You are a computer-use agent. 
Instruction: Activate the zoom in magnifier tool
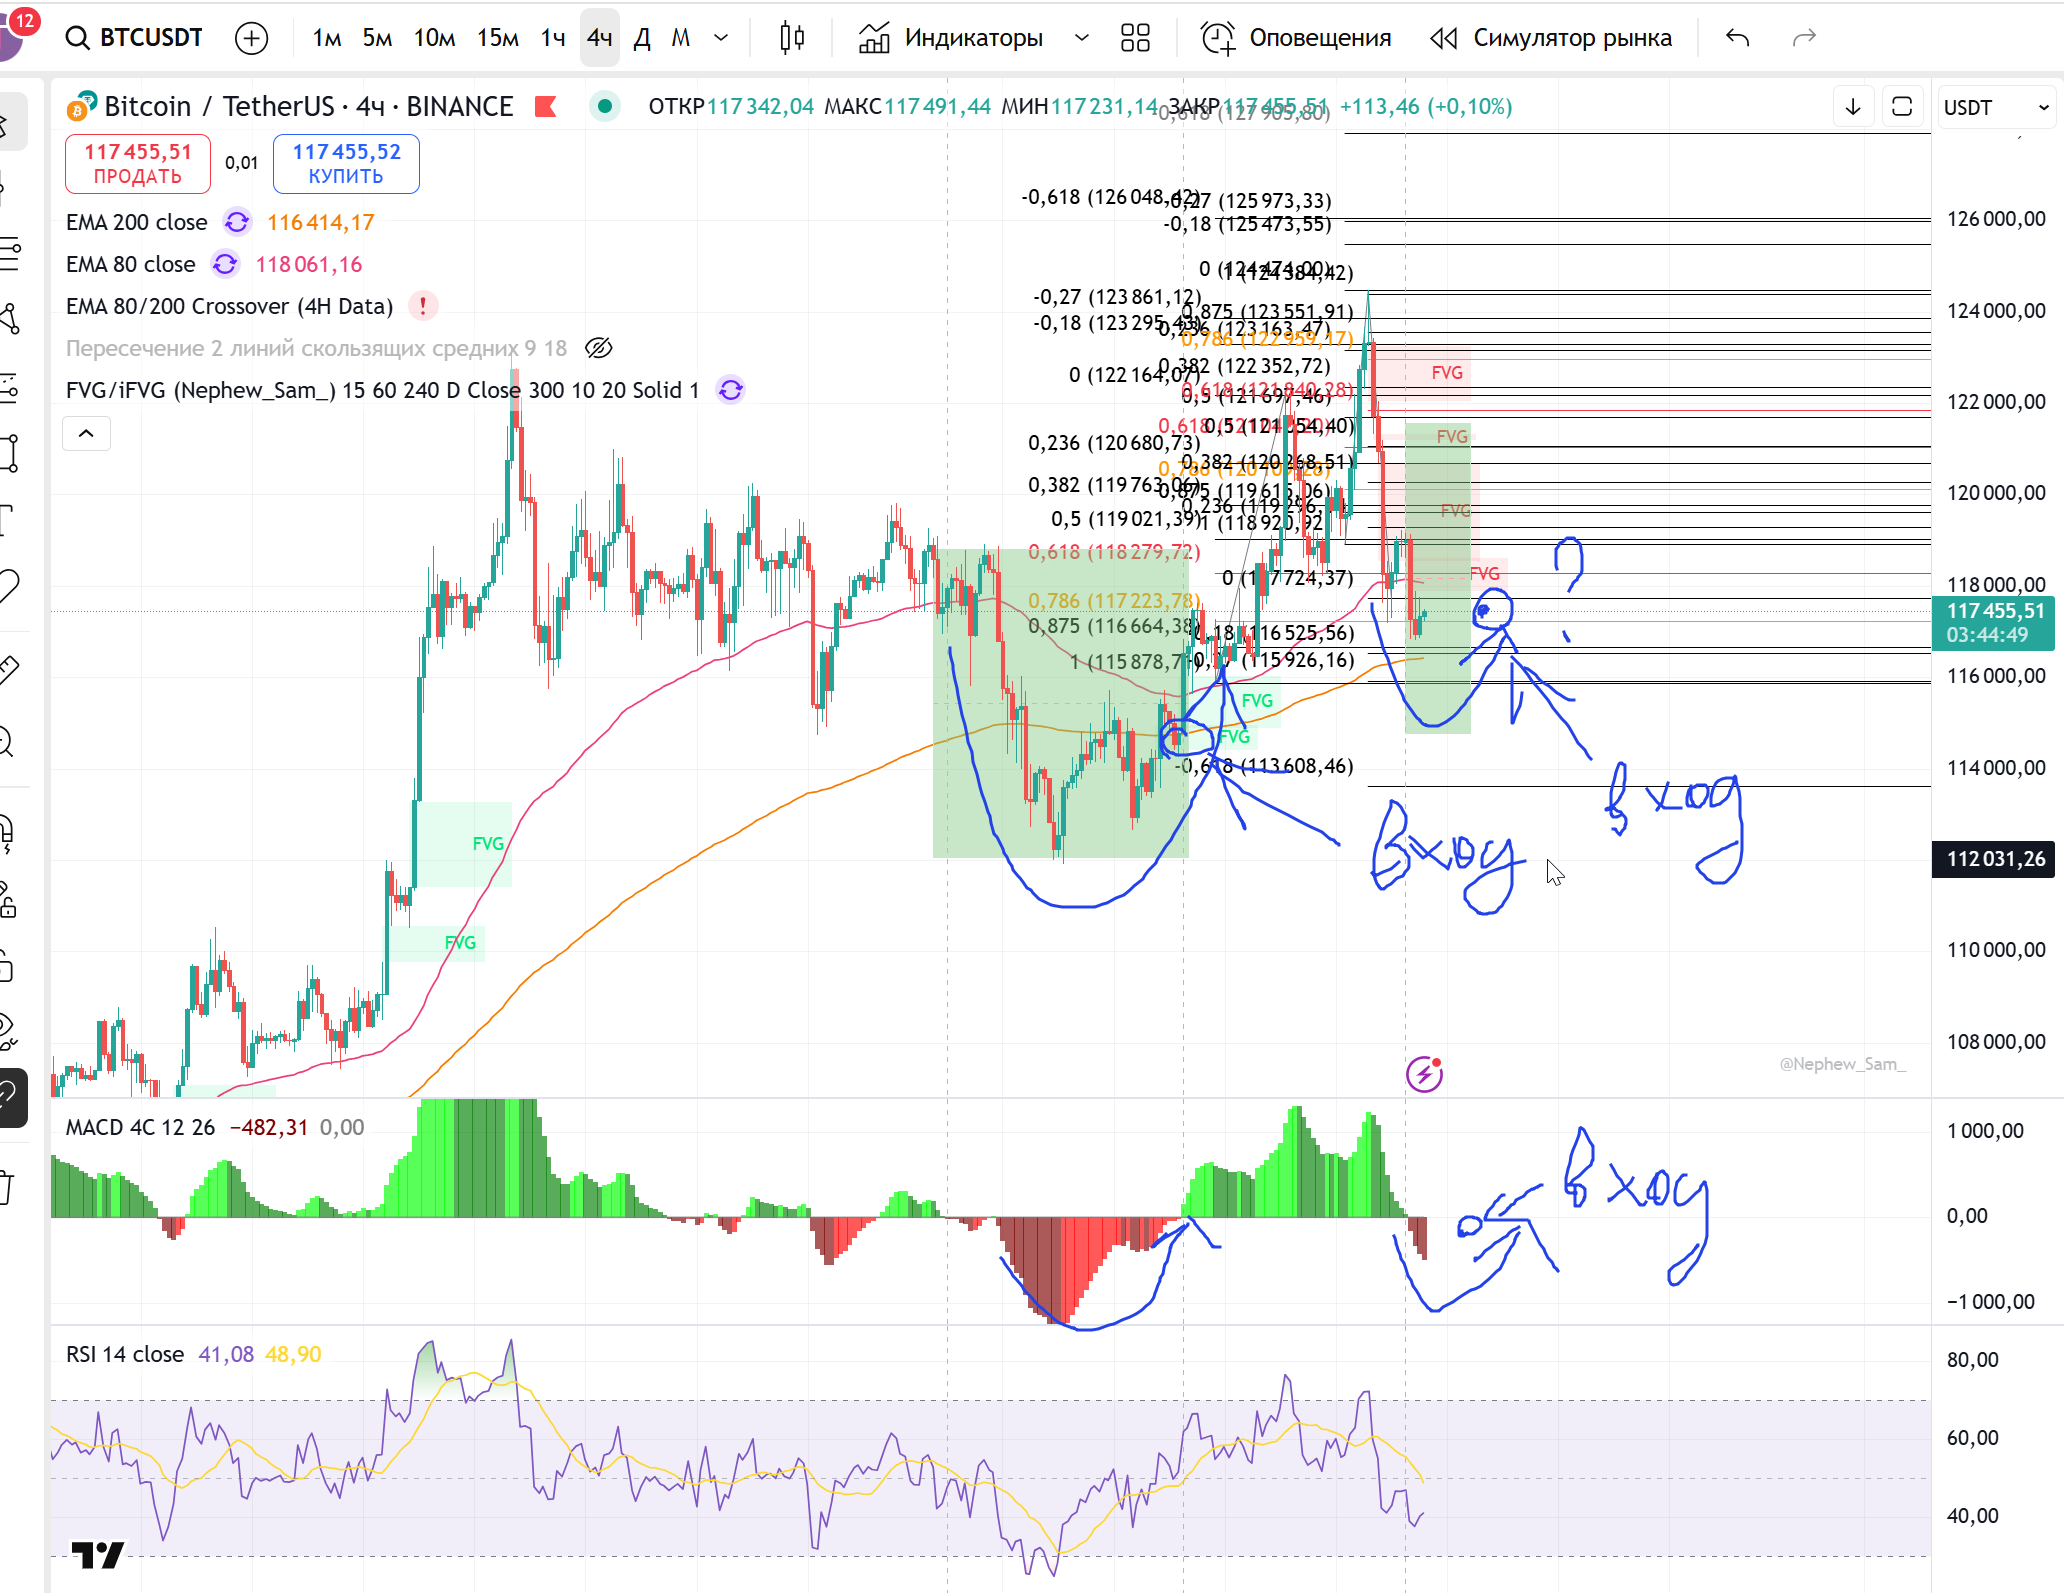[x=8, y=742]
